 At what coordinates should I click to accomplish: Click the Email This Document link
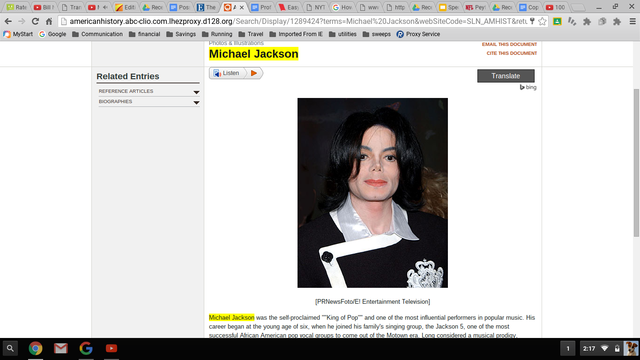(509, 44)
